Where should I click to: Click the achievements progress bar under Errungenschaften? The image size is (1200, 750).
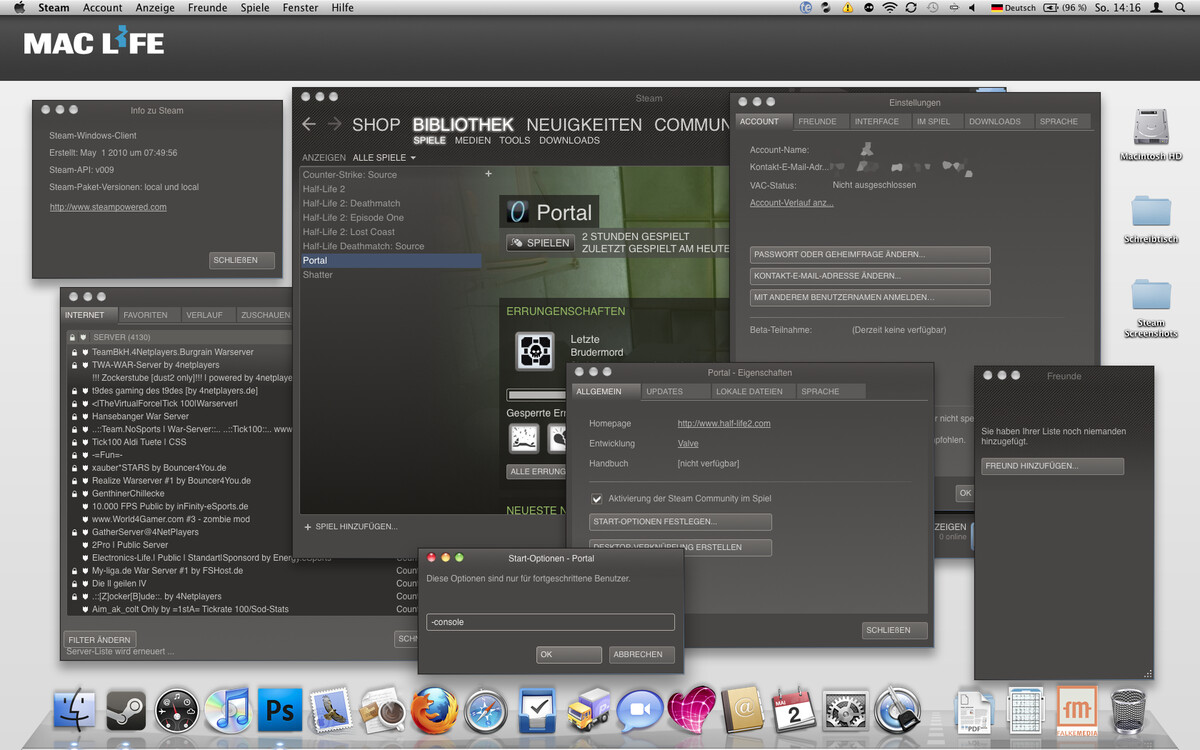pos(537,394)
